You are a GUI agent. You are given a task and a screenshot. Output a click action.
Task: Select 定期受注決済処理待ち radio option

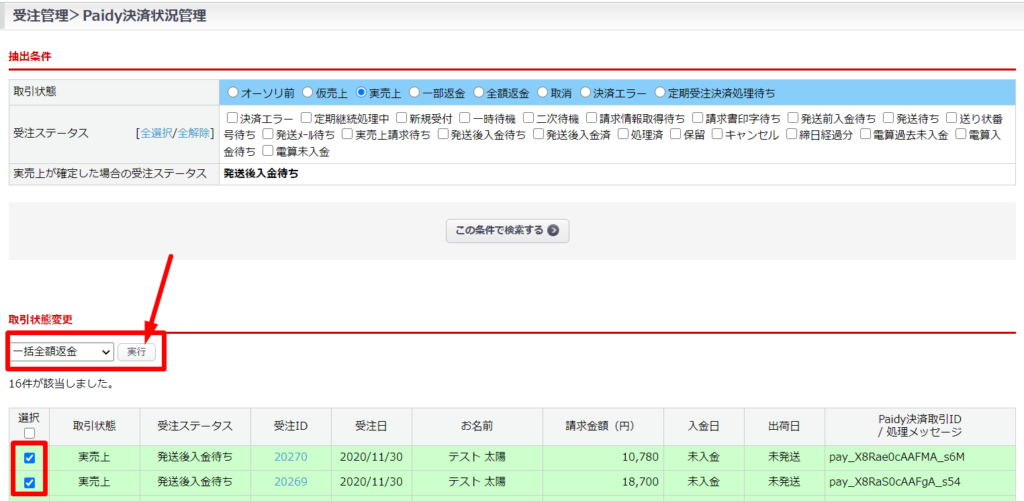(660, 93)
